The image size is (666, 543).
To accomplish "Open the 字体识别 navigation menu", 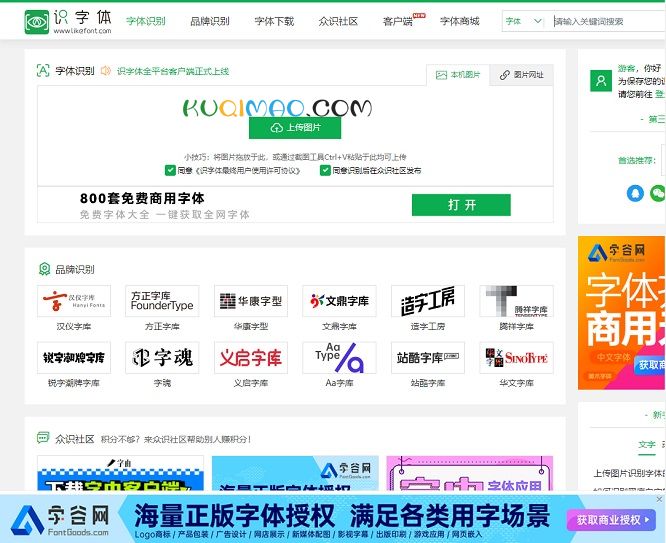I will click(x=146, y=21).
